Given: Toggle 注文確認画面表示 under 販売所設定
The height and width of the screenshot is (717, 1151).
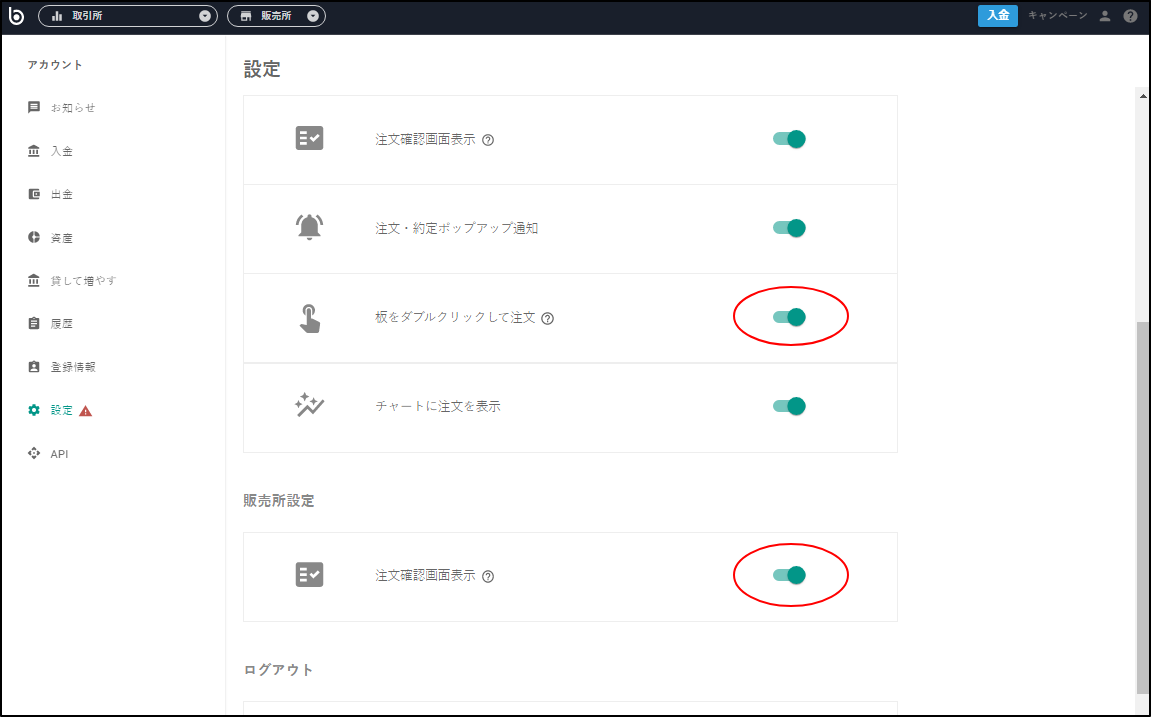Looking at the screenshot, I should click(x=789, y=575).
